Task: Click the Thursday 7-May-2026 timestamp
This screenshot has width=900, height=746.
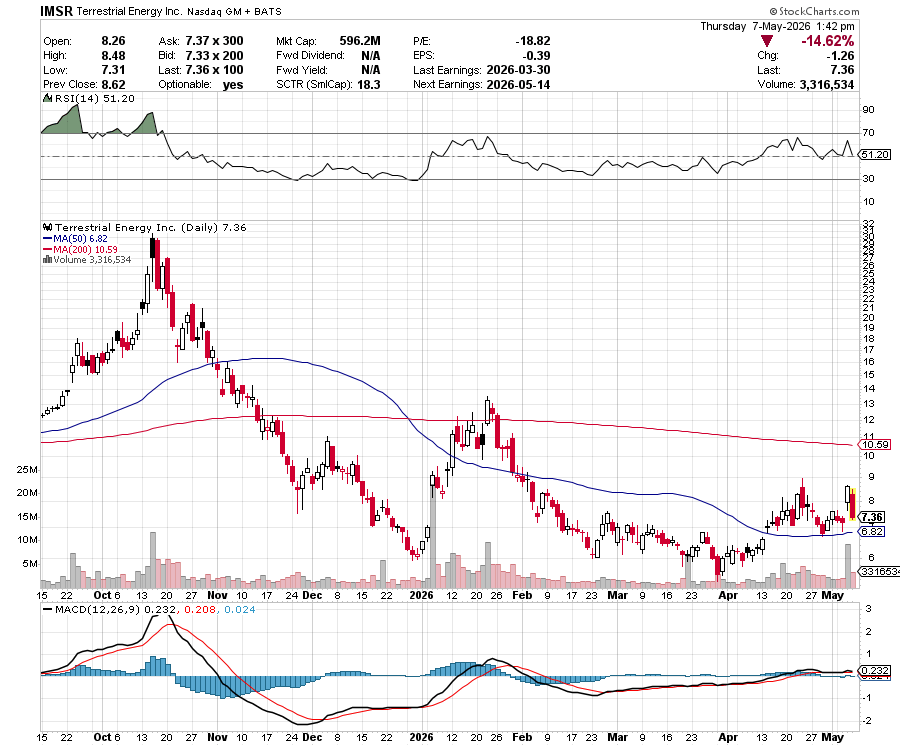Action: 777,26
